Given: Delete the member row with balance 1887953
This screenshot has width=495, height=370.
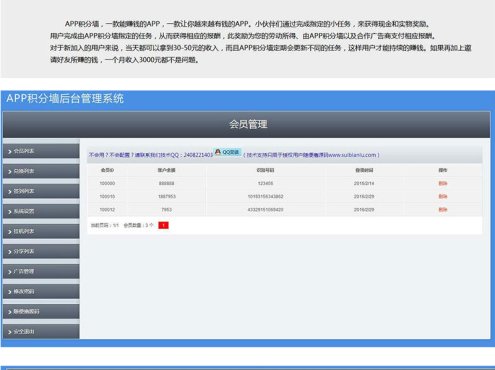Looking at the screenshot, I should (443, 196).
